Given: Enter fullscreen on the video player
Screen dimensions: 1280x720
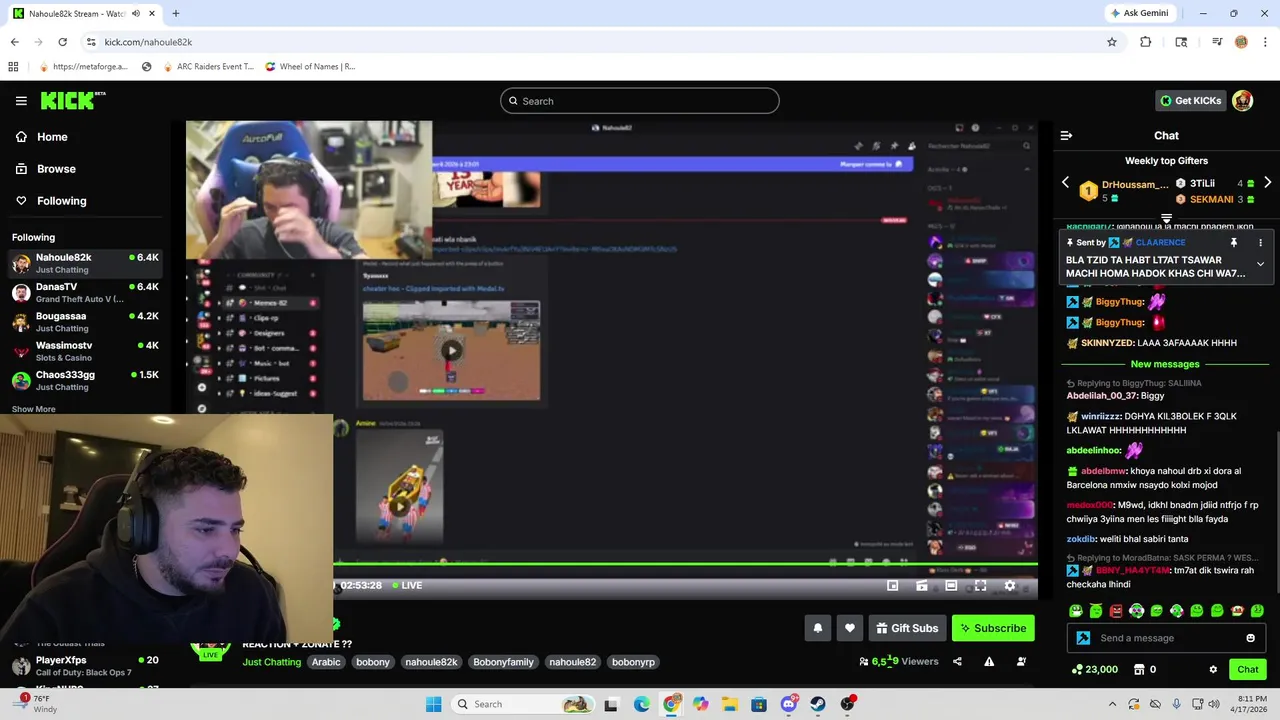Looking at the screenshot, I should [980, 586].
